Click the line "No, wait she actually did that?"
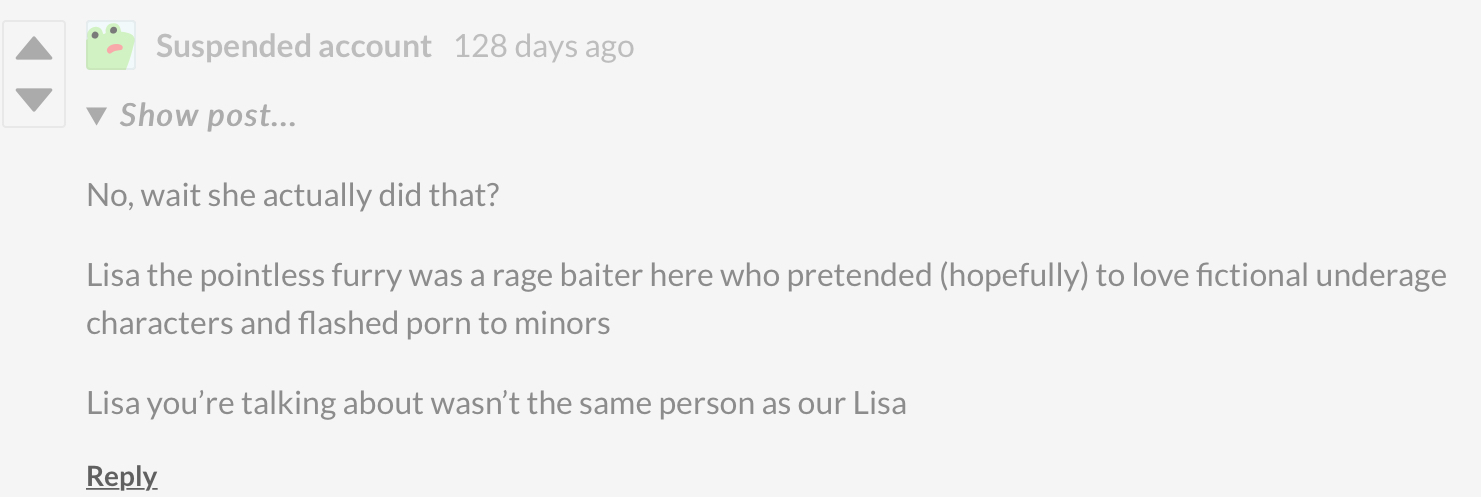This screenshot has width=1481, height=497. (x=292, y=194)
